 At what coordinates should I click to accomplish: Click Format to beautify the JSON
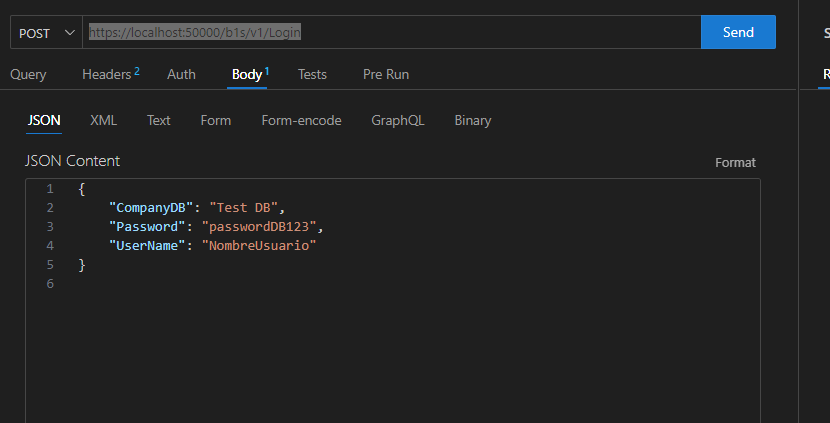735,163
